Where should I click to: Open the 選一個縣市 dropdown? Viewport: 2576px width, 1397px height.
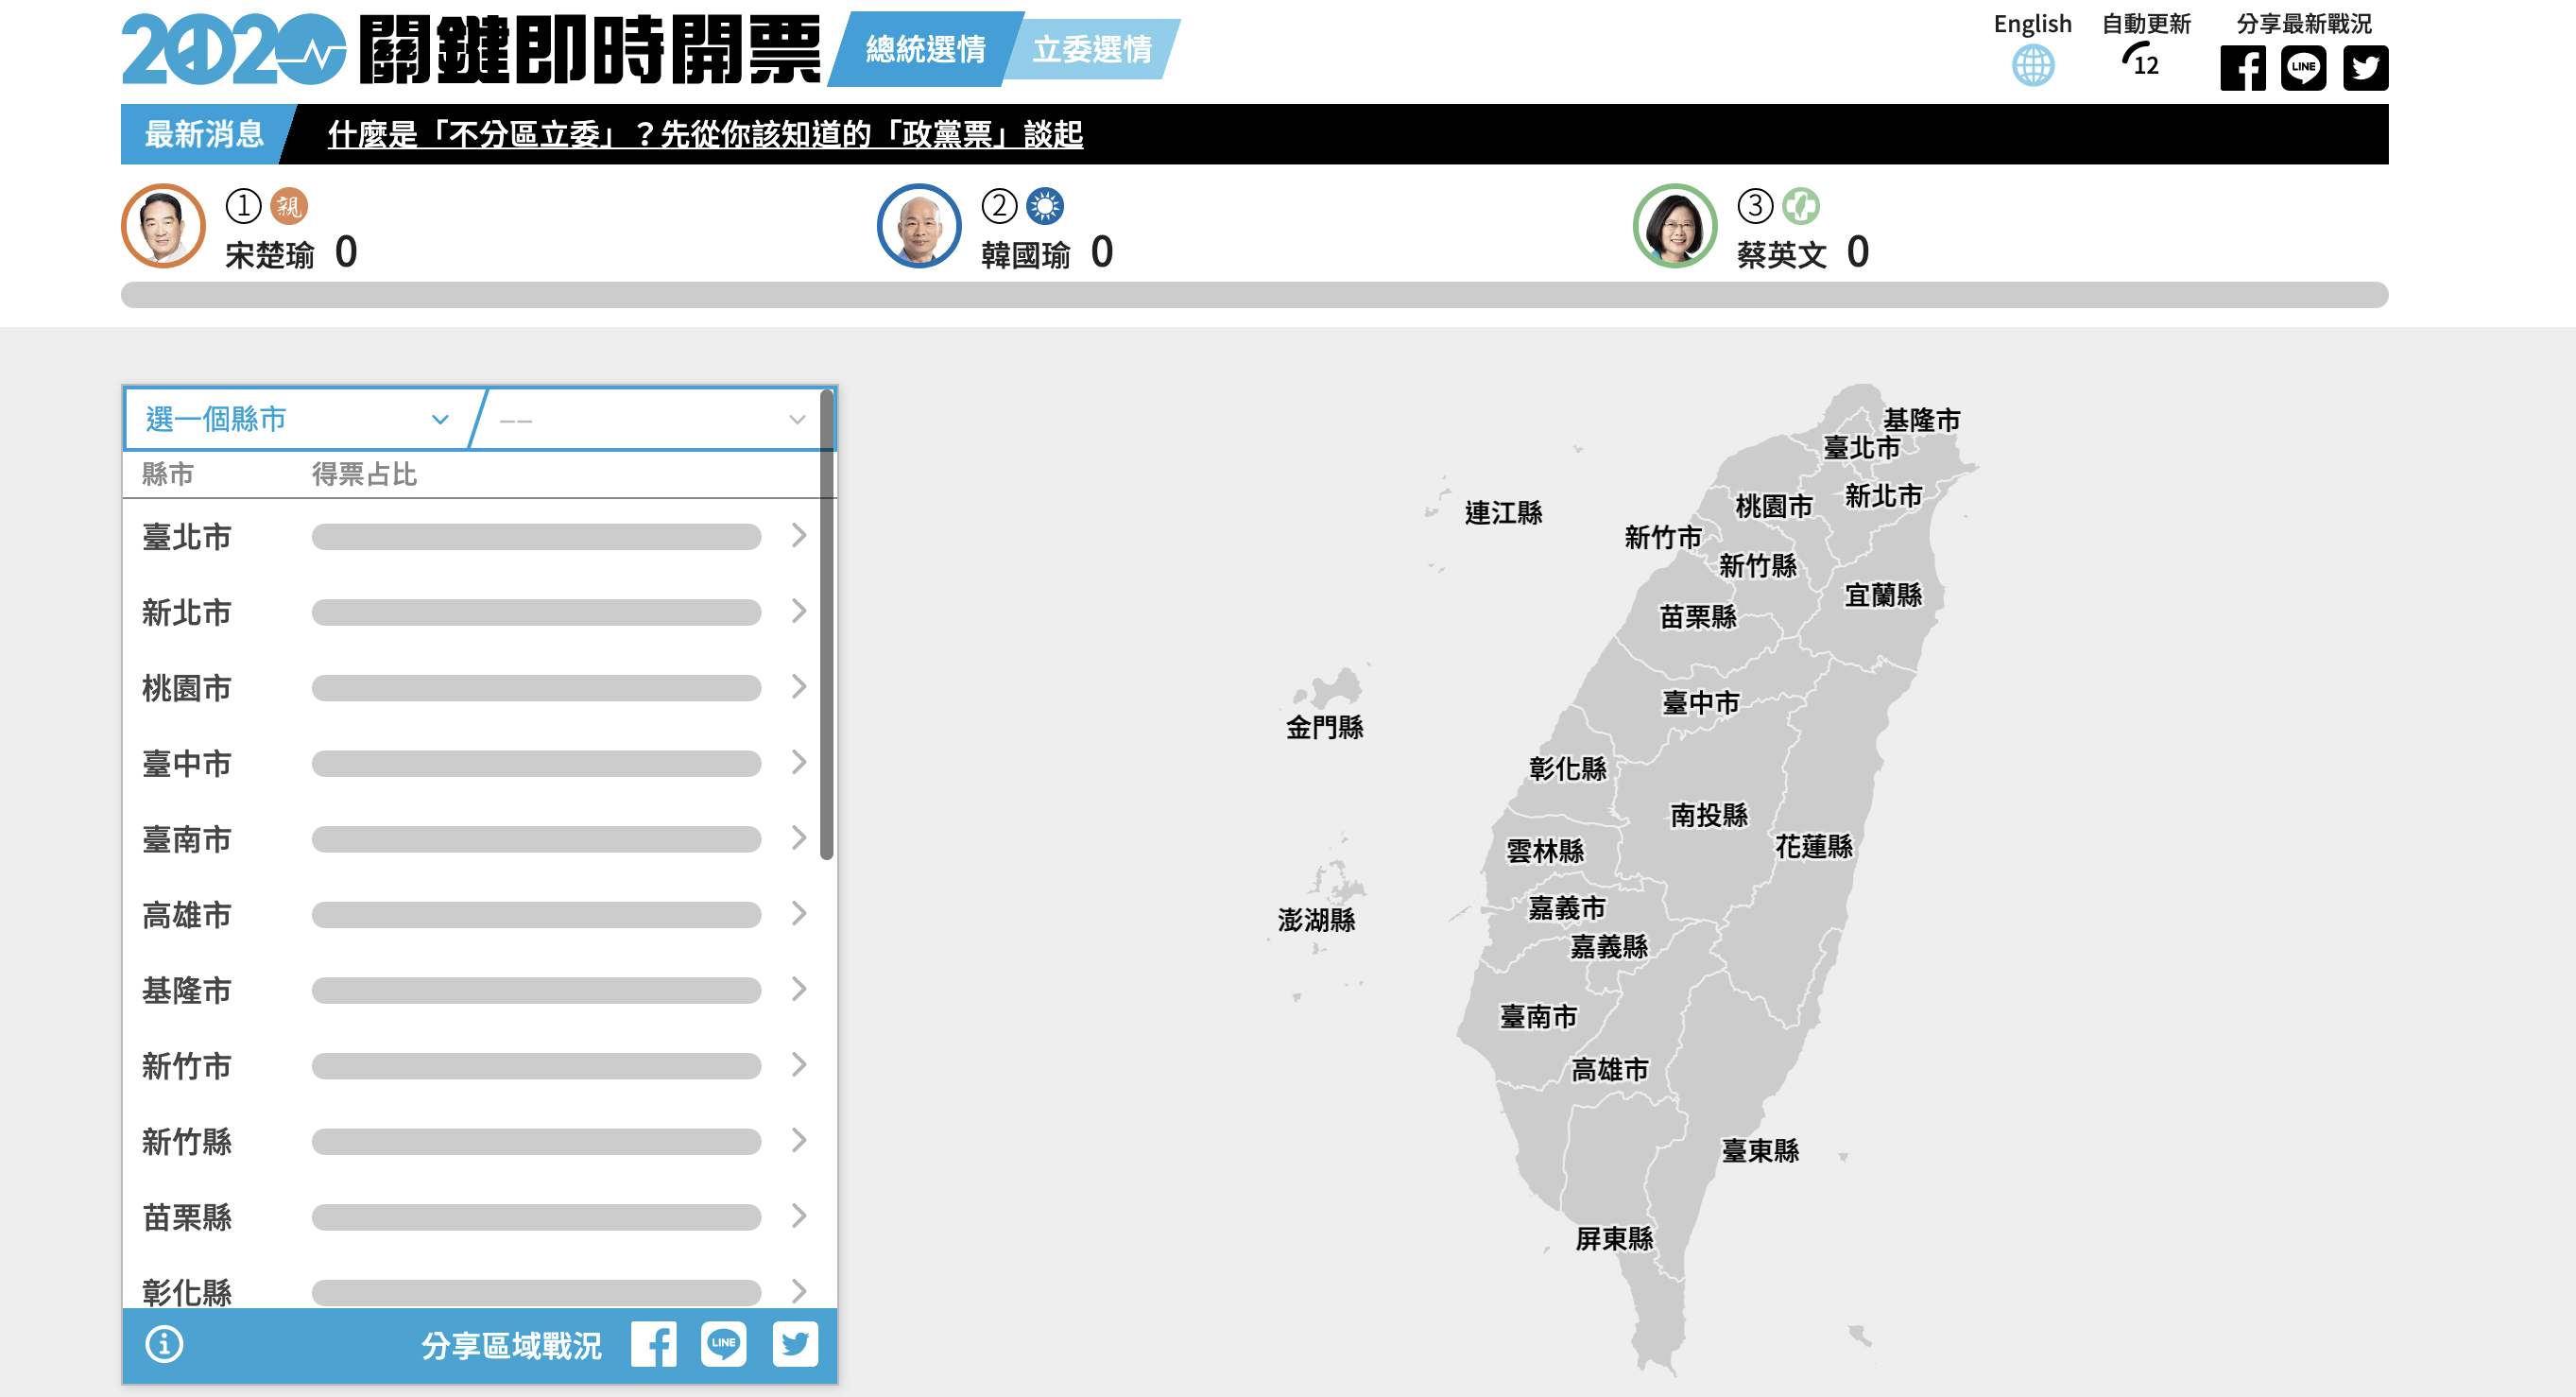(297, 419)
